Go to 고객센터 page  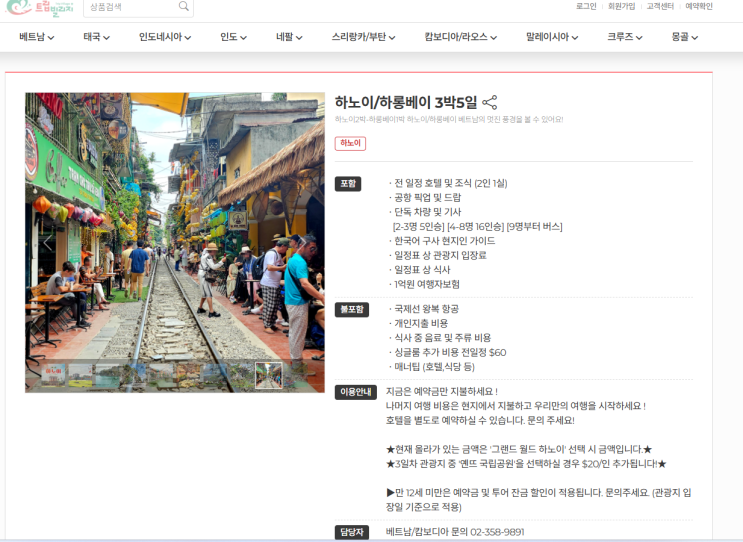coord(660,6)
